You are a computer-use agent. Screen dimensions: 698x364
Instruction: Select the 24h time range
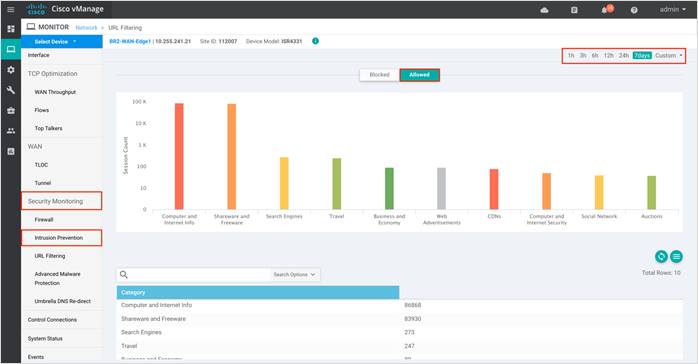click(x=624, y=56)
